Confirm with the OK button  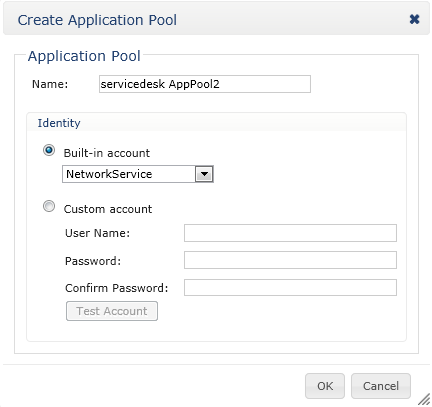tap(325, 386)
